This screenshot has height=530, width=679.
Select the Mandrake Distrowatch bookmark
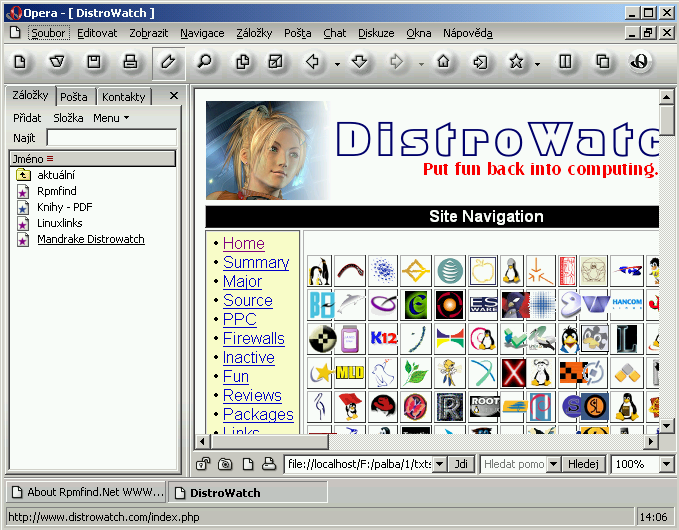point(91,239)
